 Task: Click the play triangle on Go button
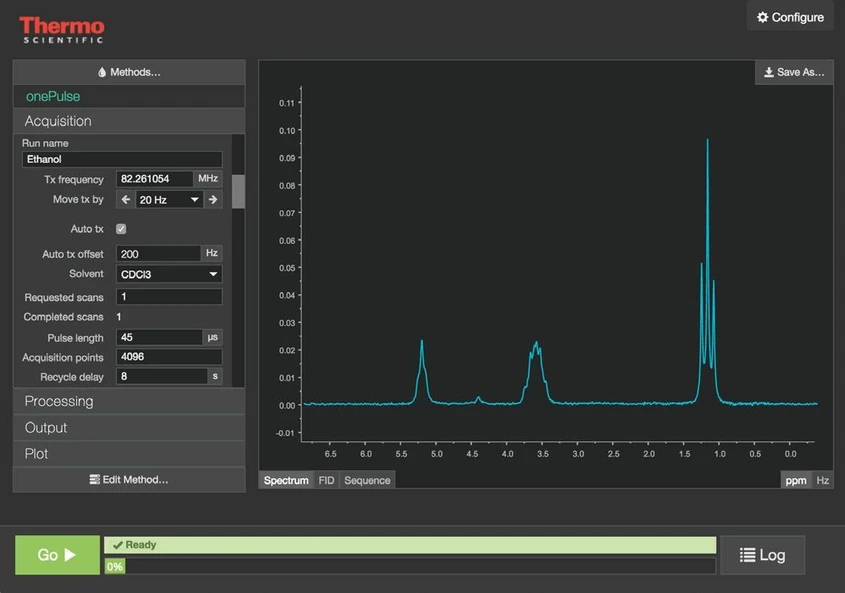coord(70,555)
